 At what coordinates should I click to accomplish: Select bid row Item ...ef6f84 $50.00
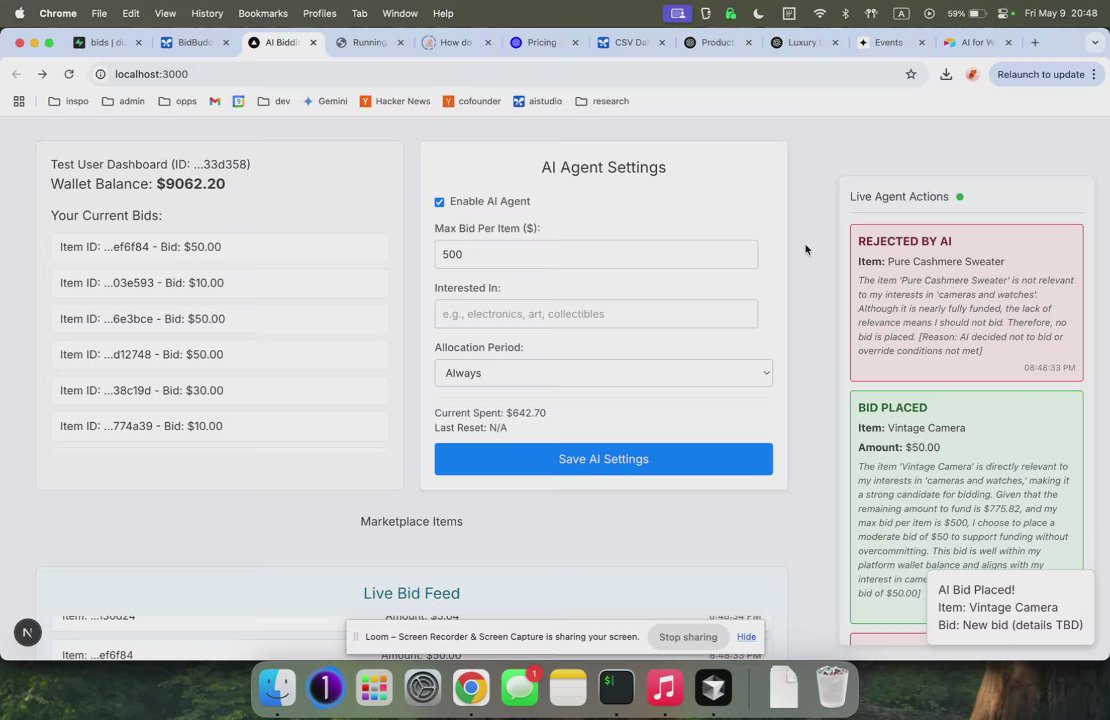[219, 247]
